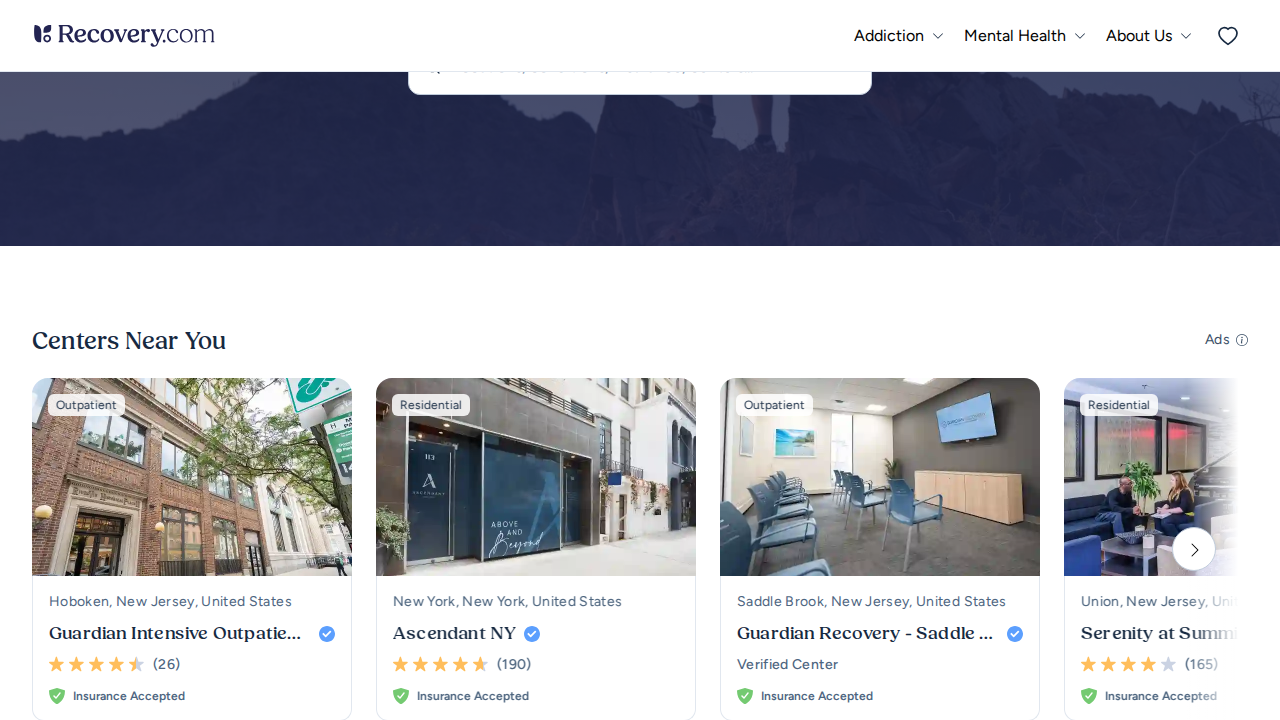The height and width of the screenshot is (720, 1280).
Task: Click Insurance Accepted text on Ascendant NY card
Action: 473,696
